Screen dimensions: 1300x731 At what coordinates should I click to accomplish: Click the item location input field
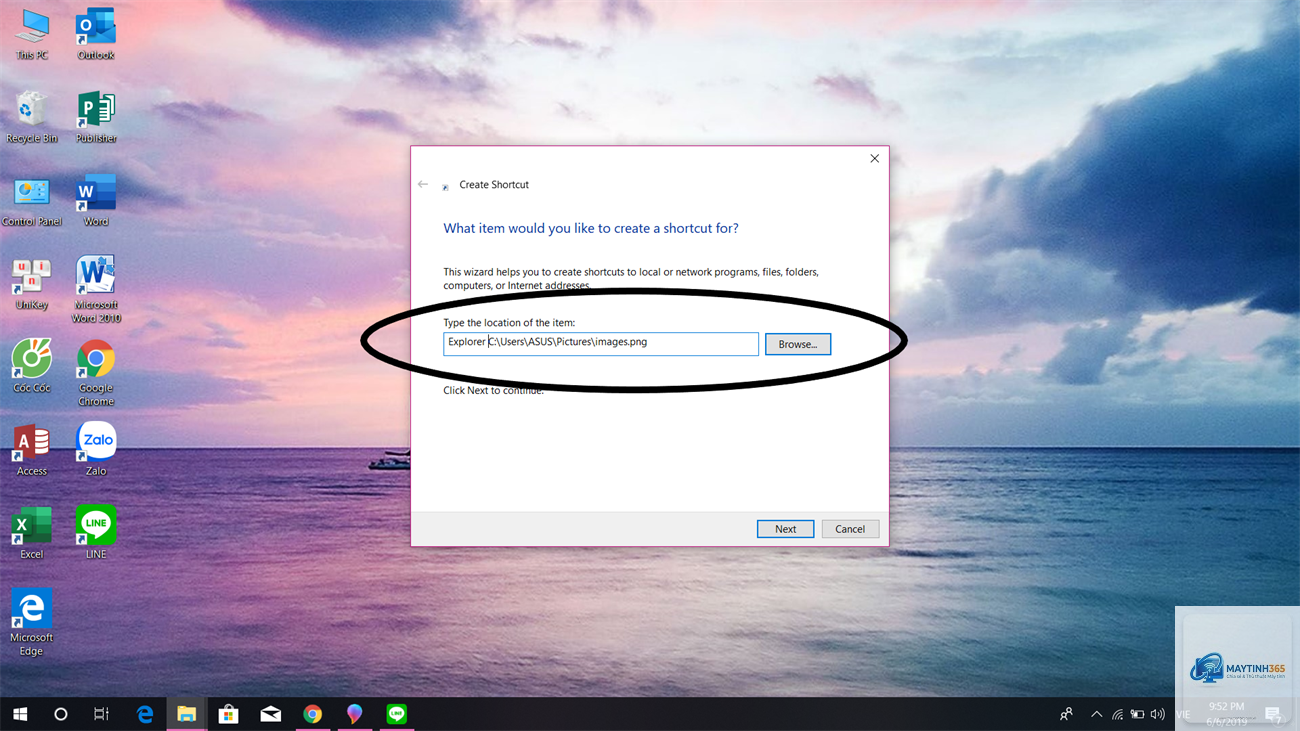[x=601, y=343]
